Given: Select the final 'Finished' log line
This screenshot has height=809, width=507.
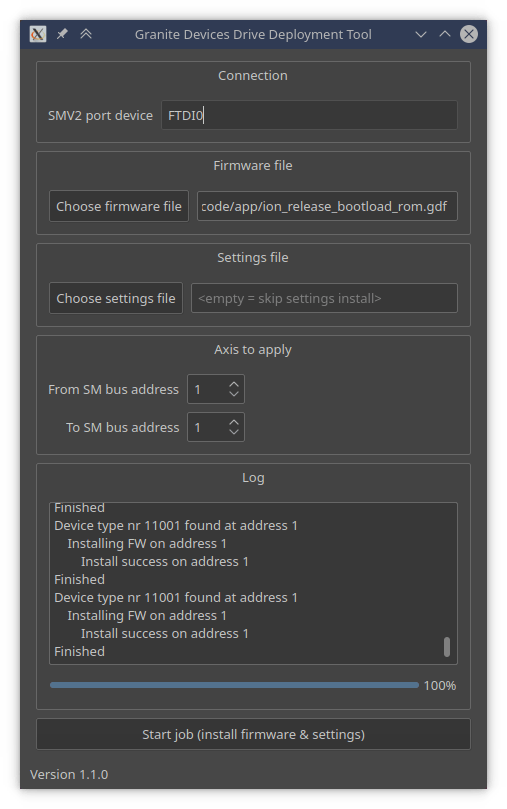Looking at the screenshot, I should click(x=79, y=651).
